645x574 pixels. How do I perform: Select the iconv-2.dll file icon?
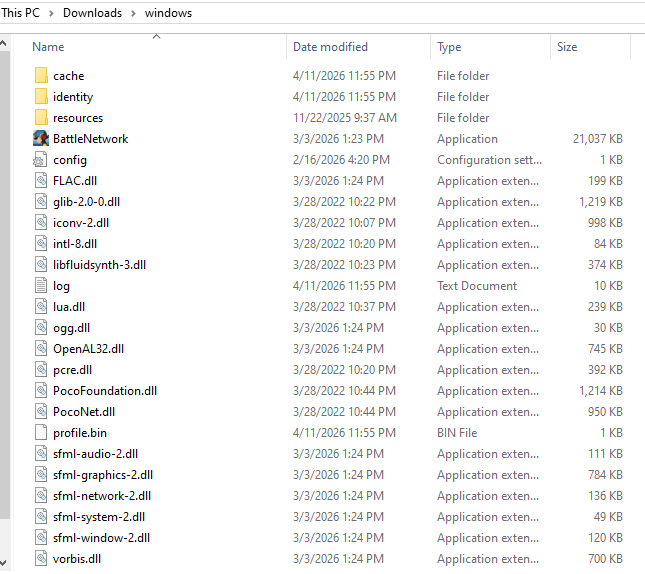(41, 223)
